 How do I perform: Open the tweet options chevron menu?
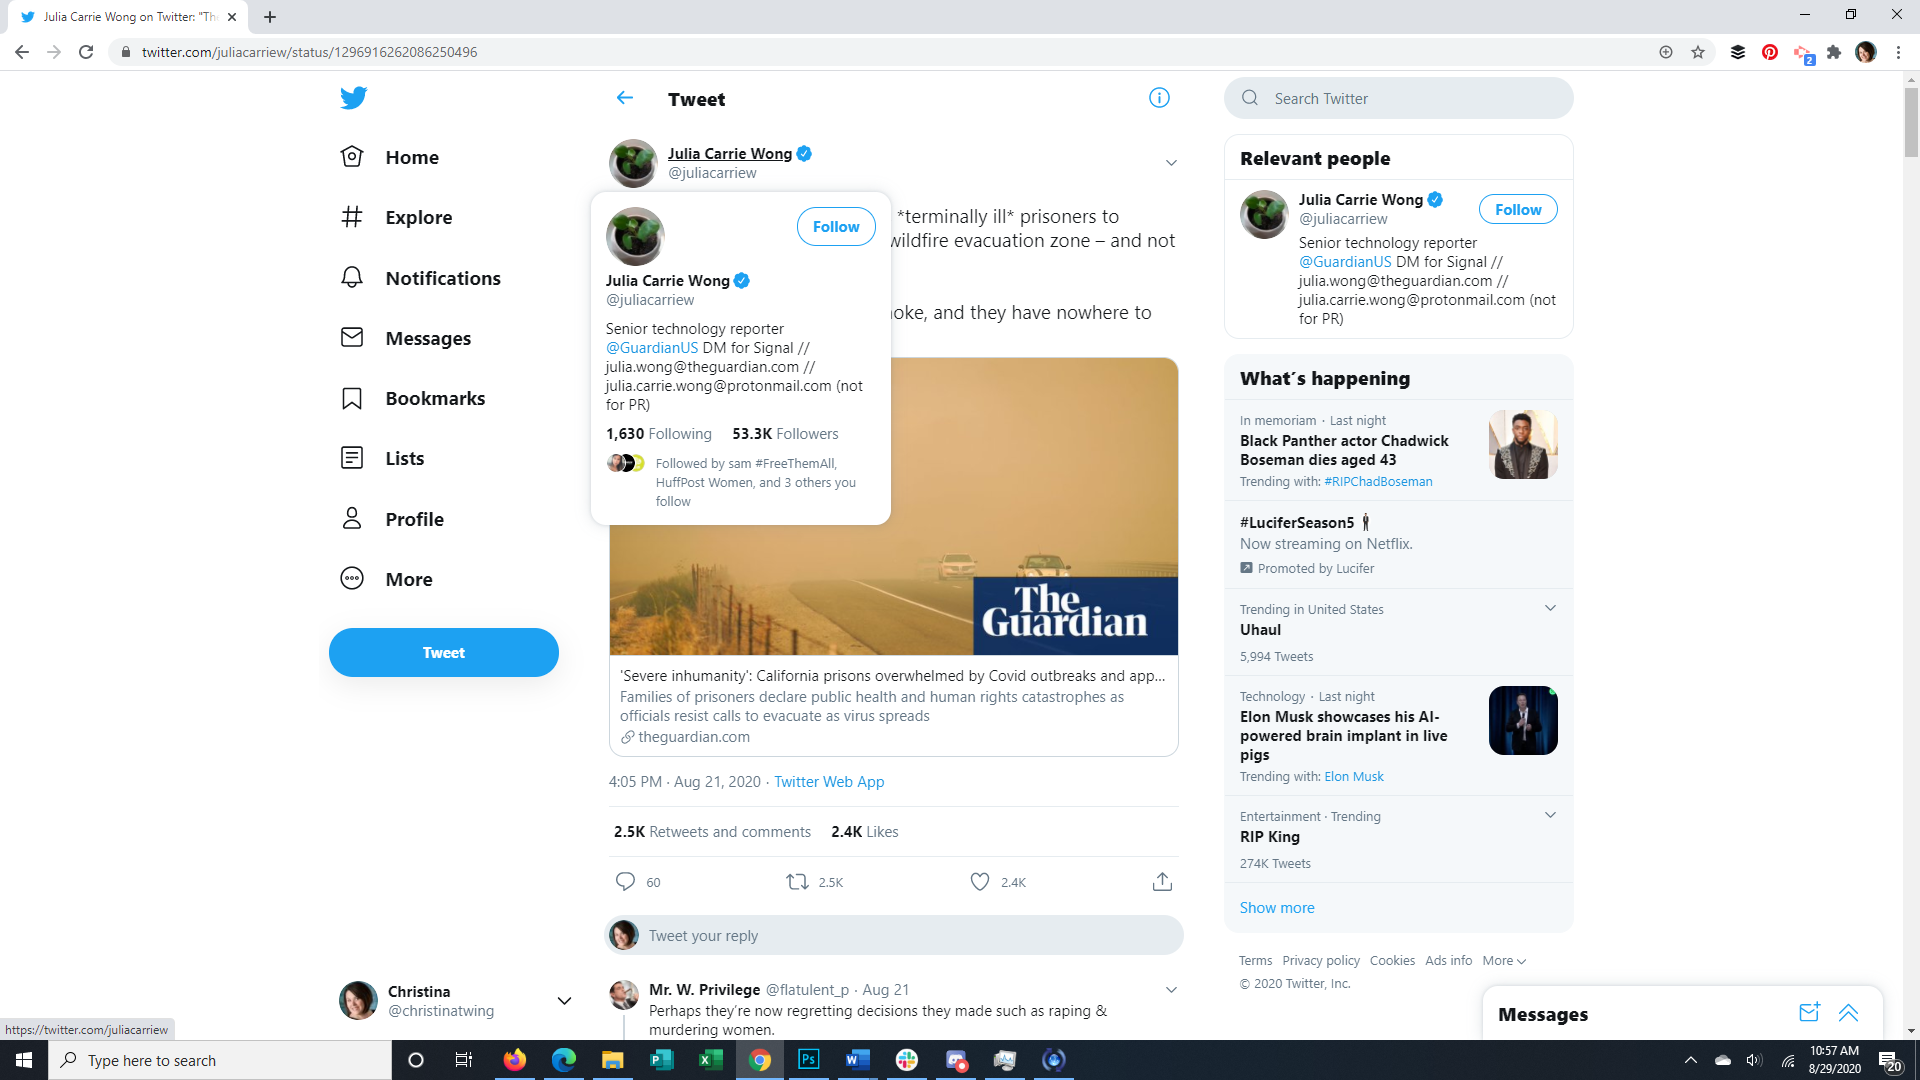pos(1171,163)
